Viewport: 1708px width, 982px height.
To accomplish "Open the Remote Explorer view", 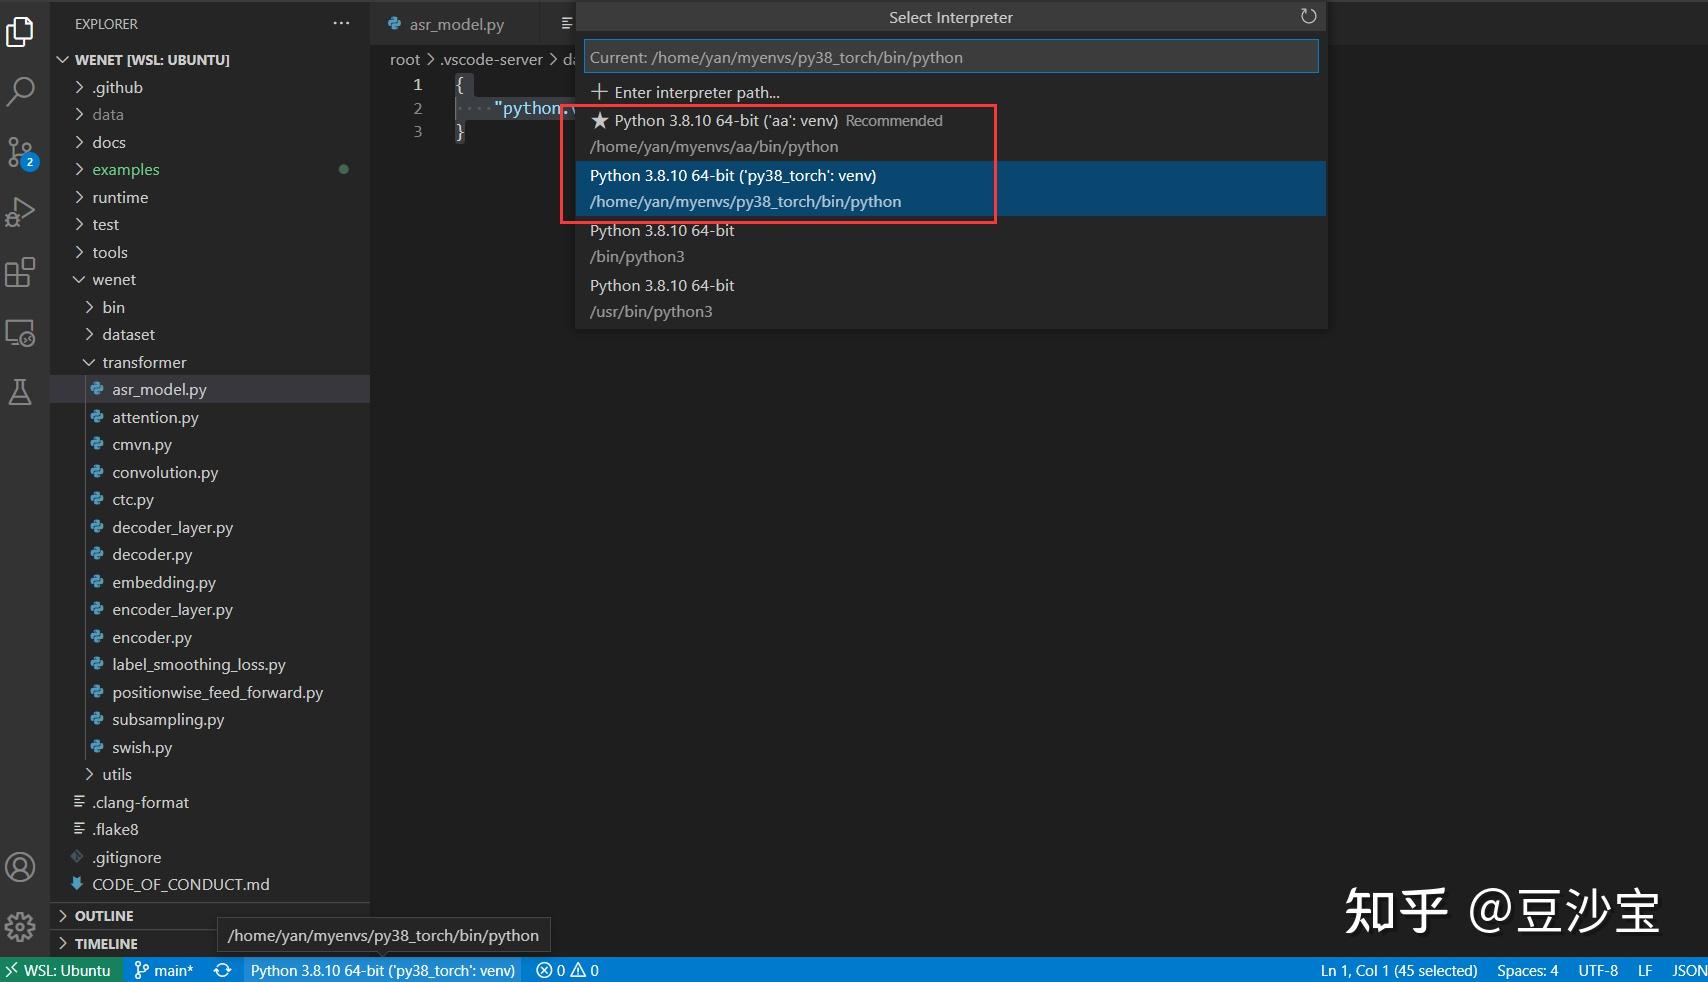I will (21, 333).
